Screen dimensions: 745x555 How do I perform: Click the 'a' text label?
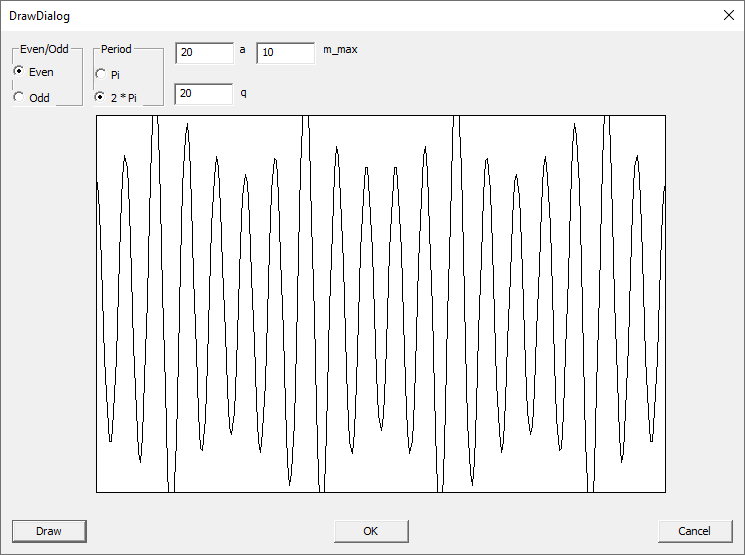[243, 49]
